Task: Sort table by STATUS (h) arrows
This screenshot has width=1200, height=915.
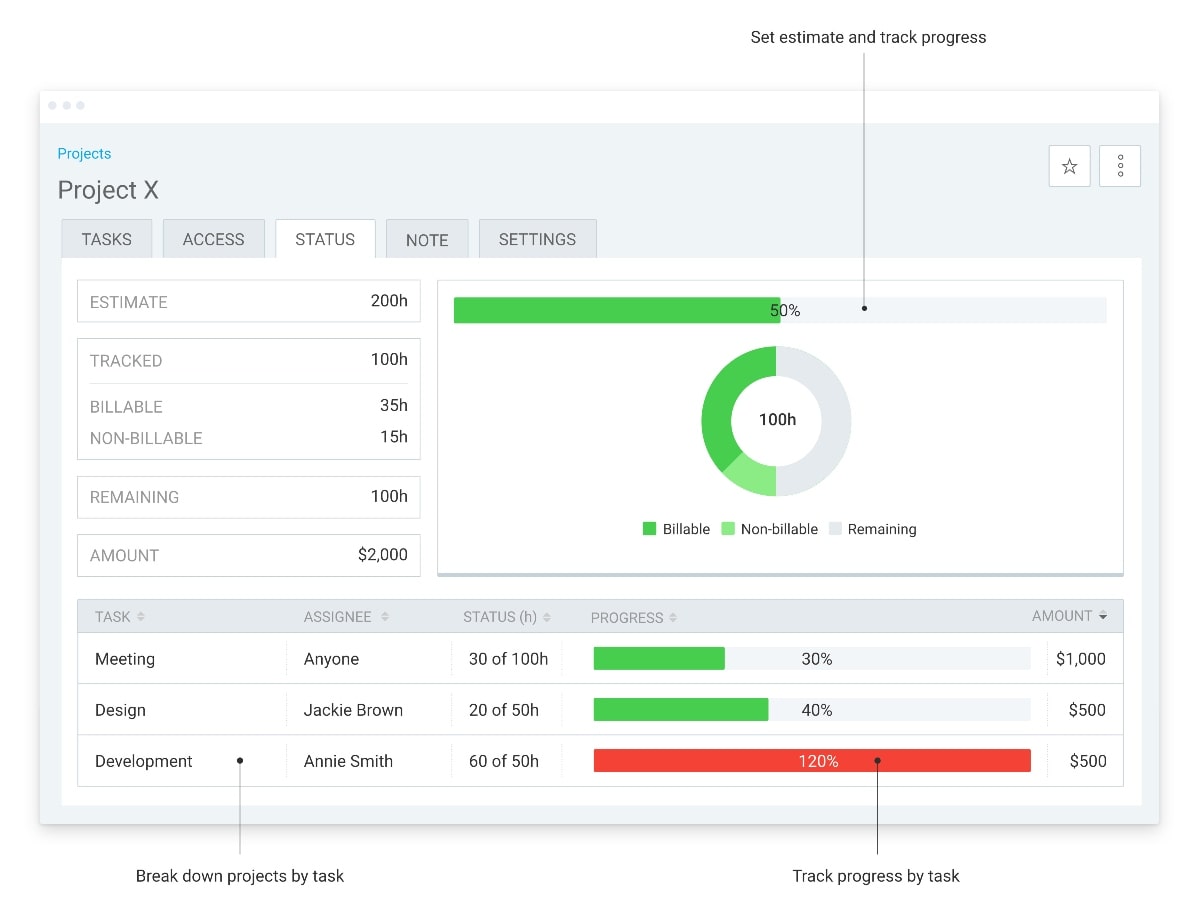Action: point(547,617)
